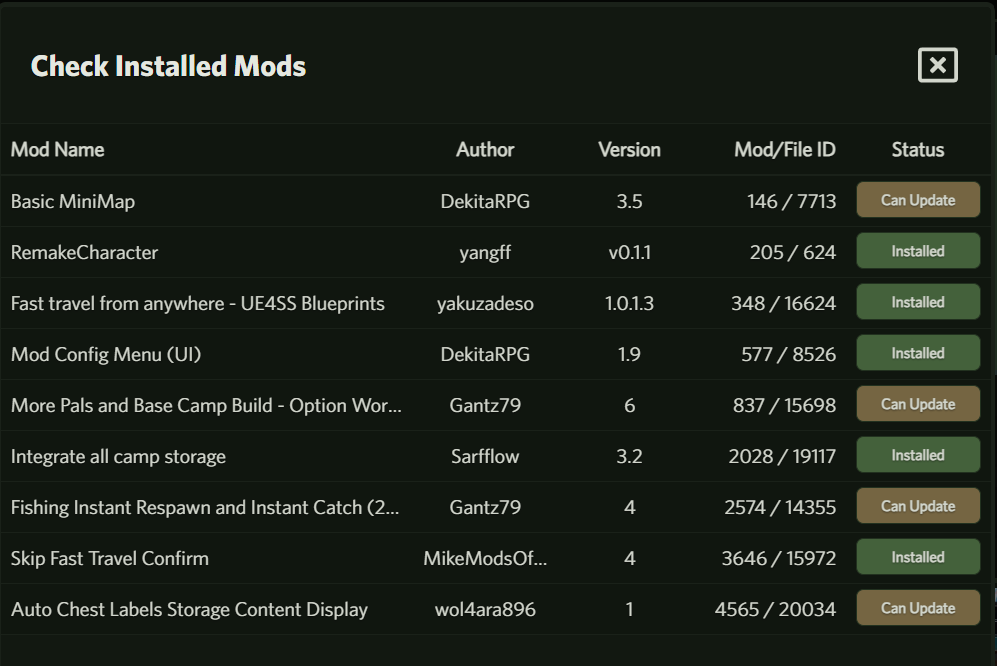Select author yakuzadeso in table
Viewport: 997px width, 666px height.
pos(485,303)
